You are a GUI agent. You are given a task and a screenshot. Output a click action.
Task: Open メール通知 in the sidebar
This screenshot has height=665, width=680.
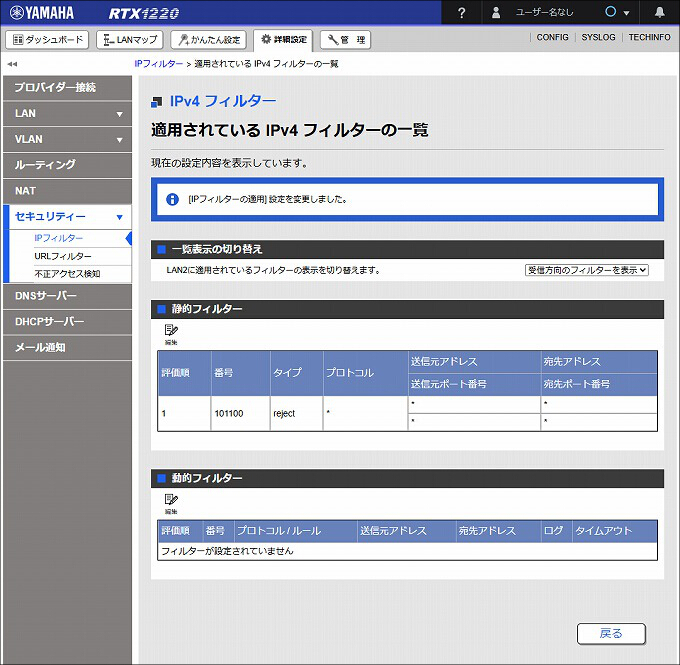pyautogui.click(x=67, y=347)
